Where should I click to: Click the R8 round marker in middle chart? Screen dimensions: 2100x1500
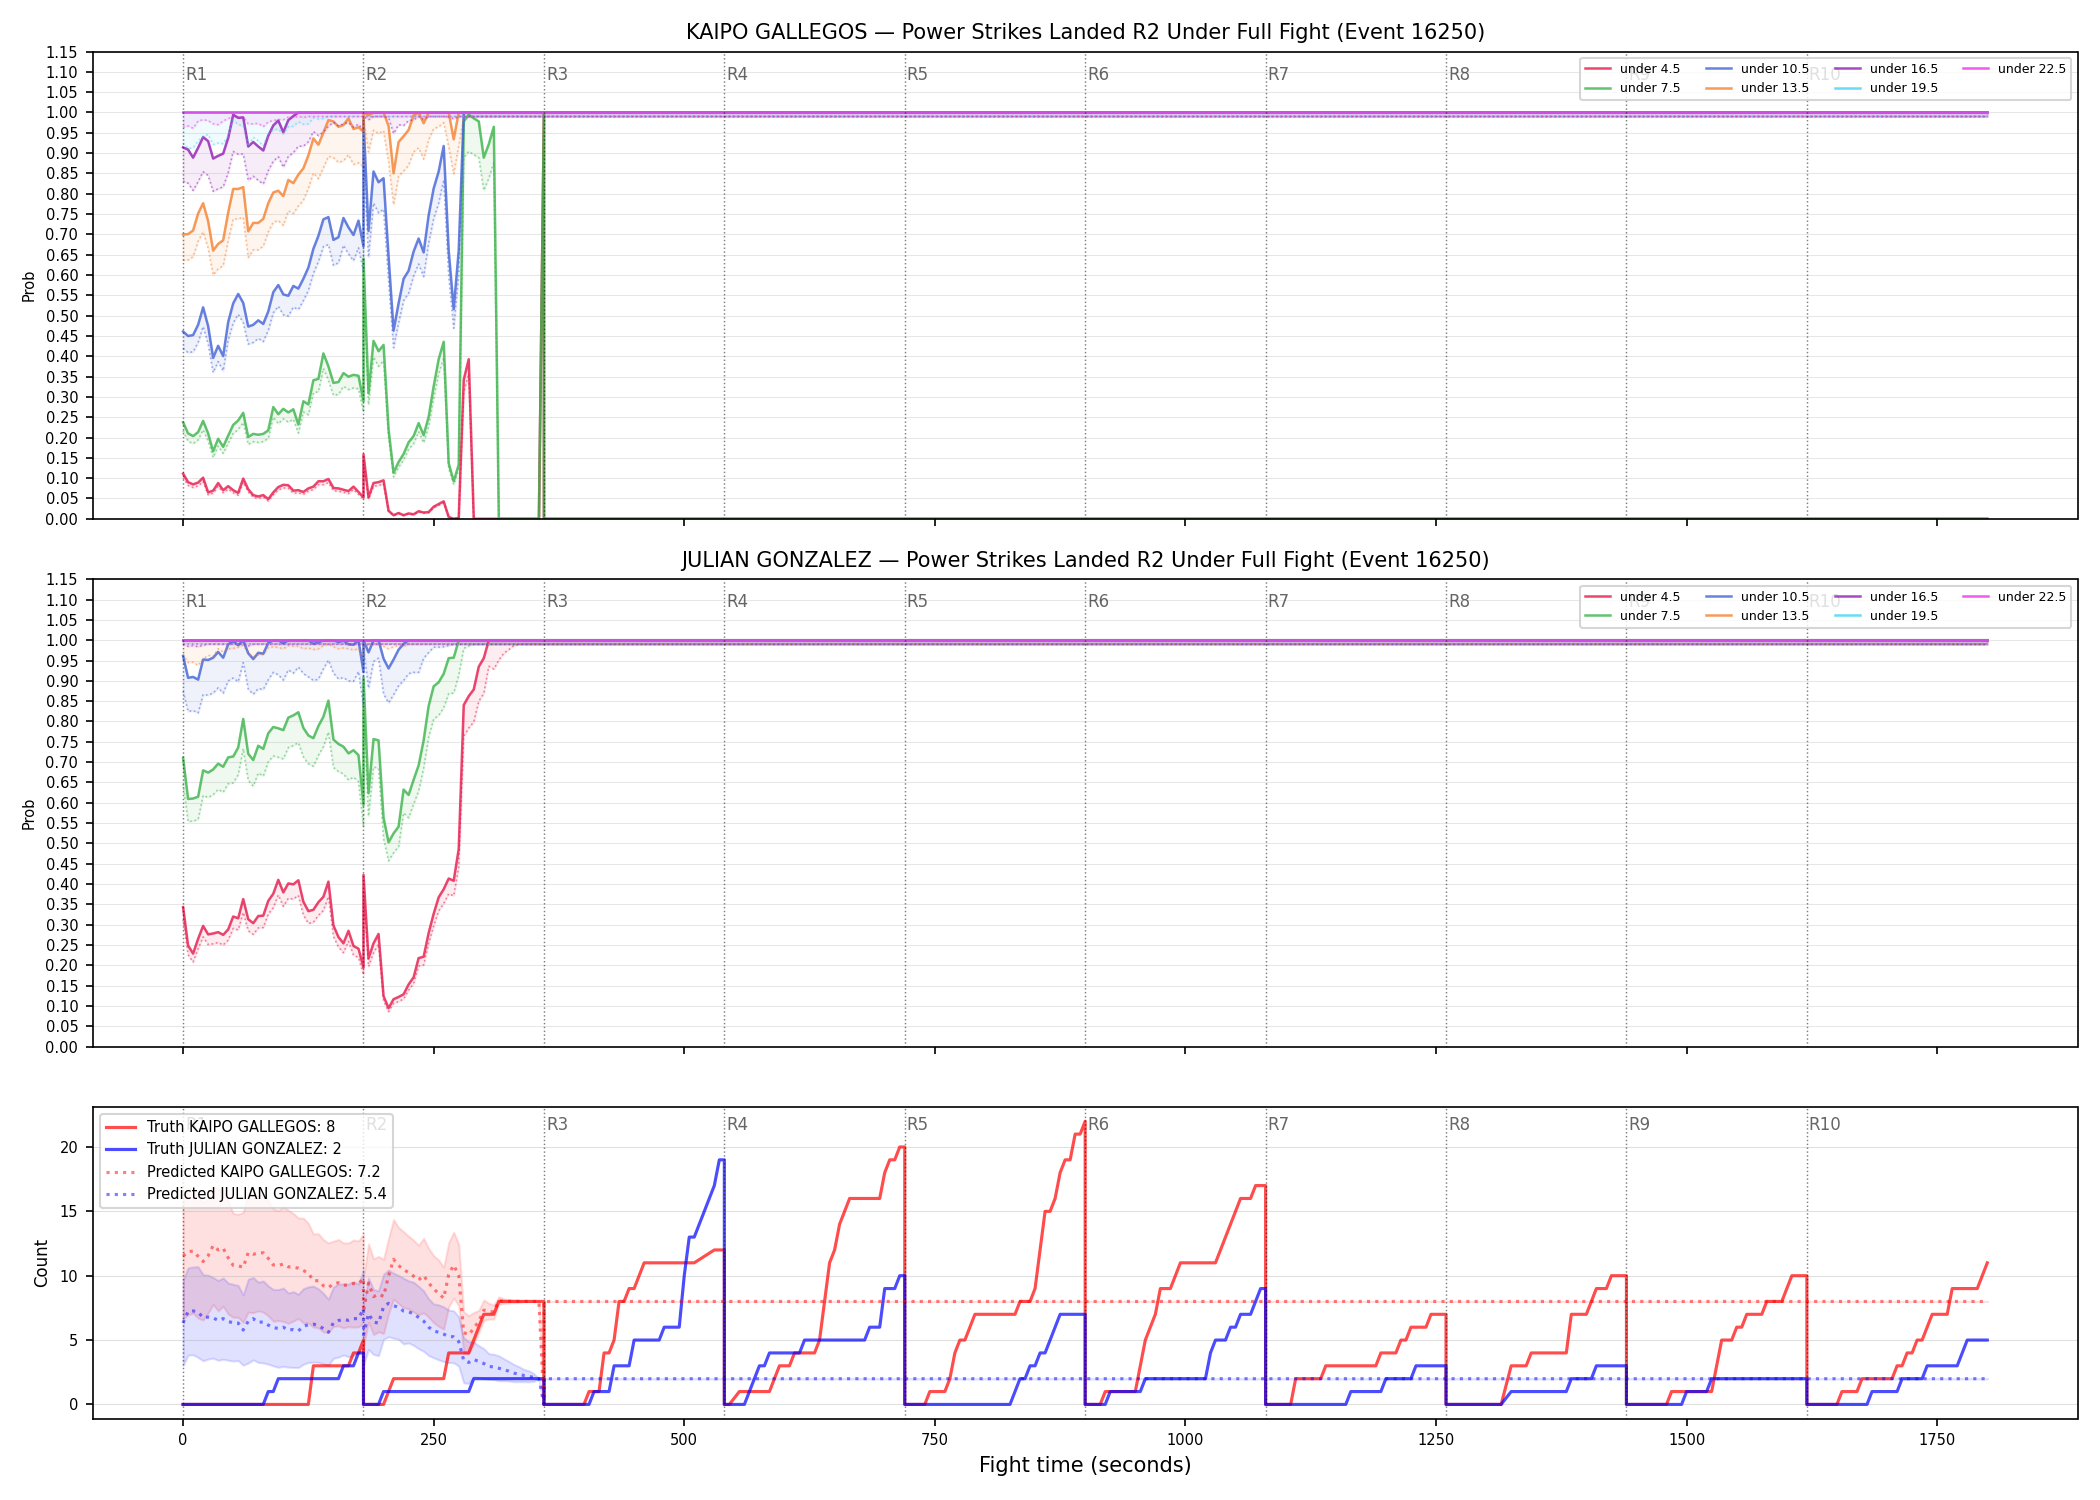point(1459,601)
